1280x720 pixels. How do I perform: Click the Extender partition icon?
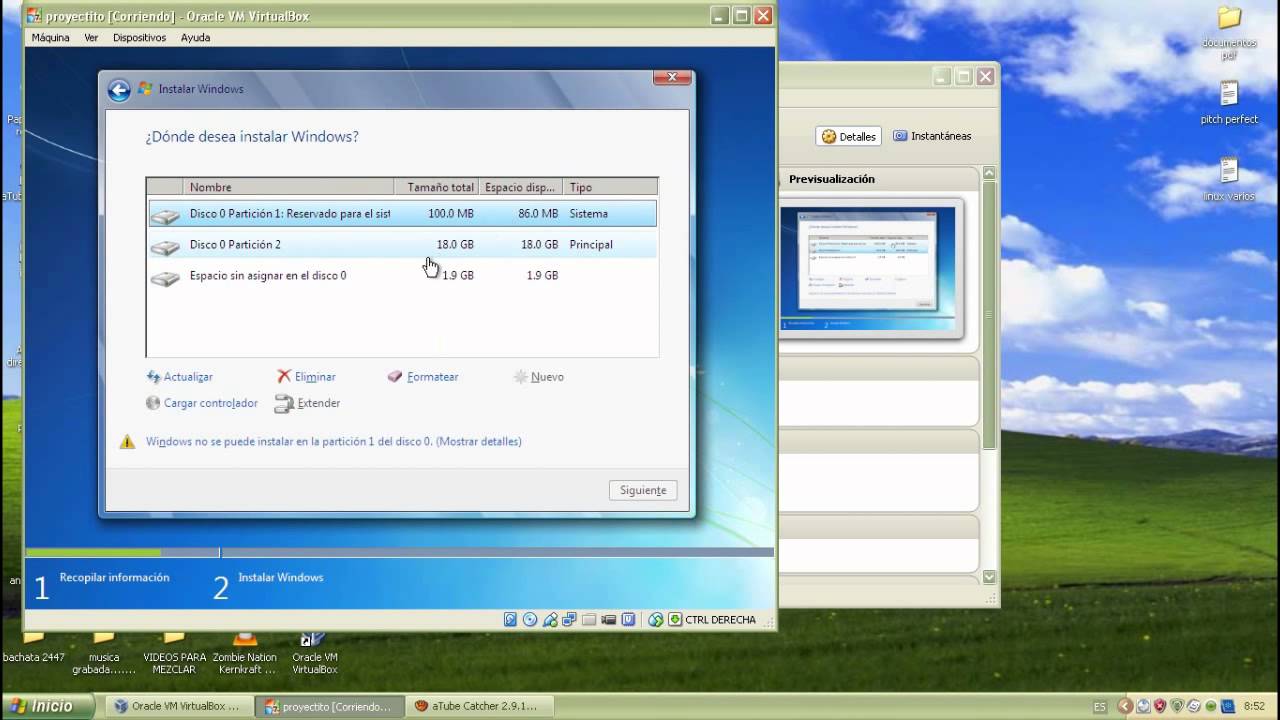click(284, 404)
